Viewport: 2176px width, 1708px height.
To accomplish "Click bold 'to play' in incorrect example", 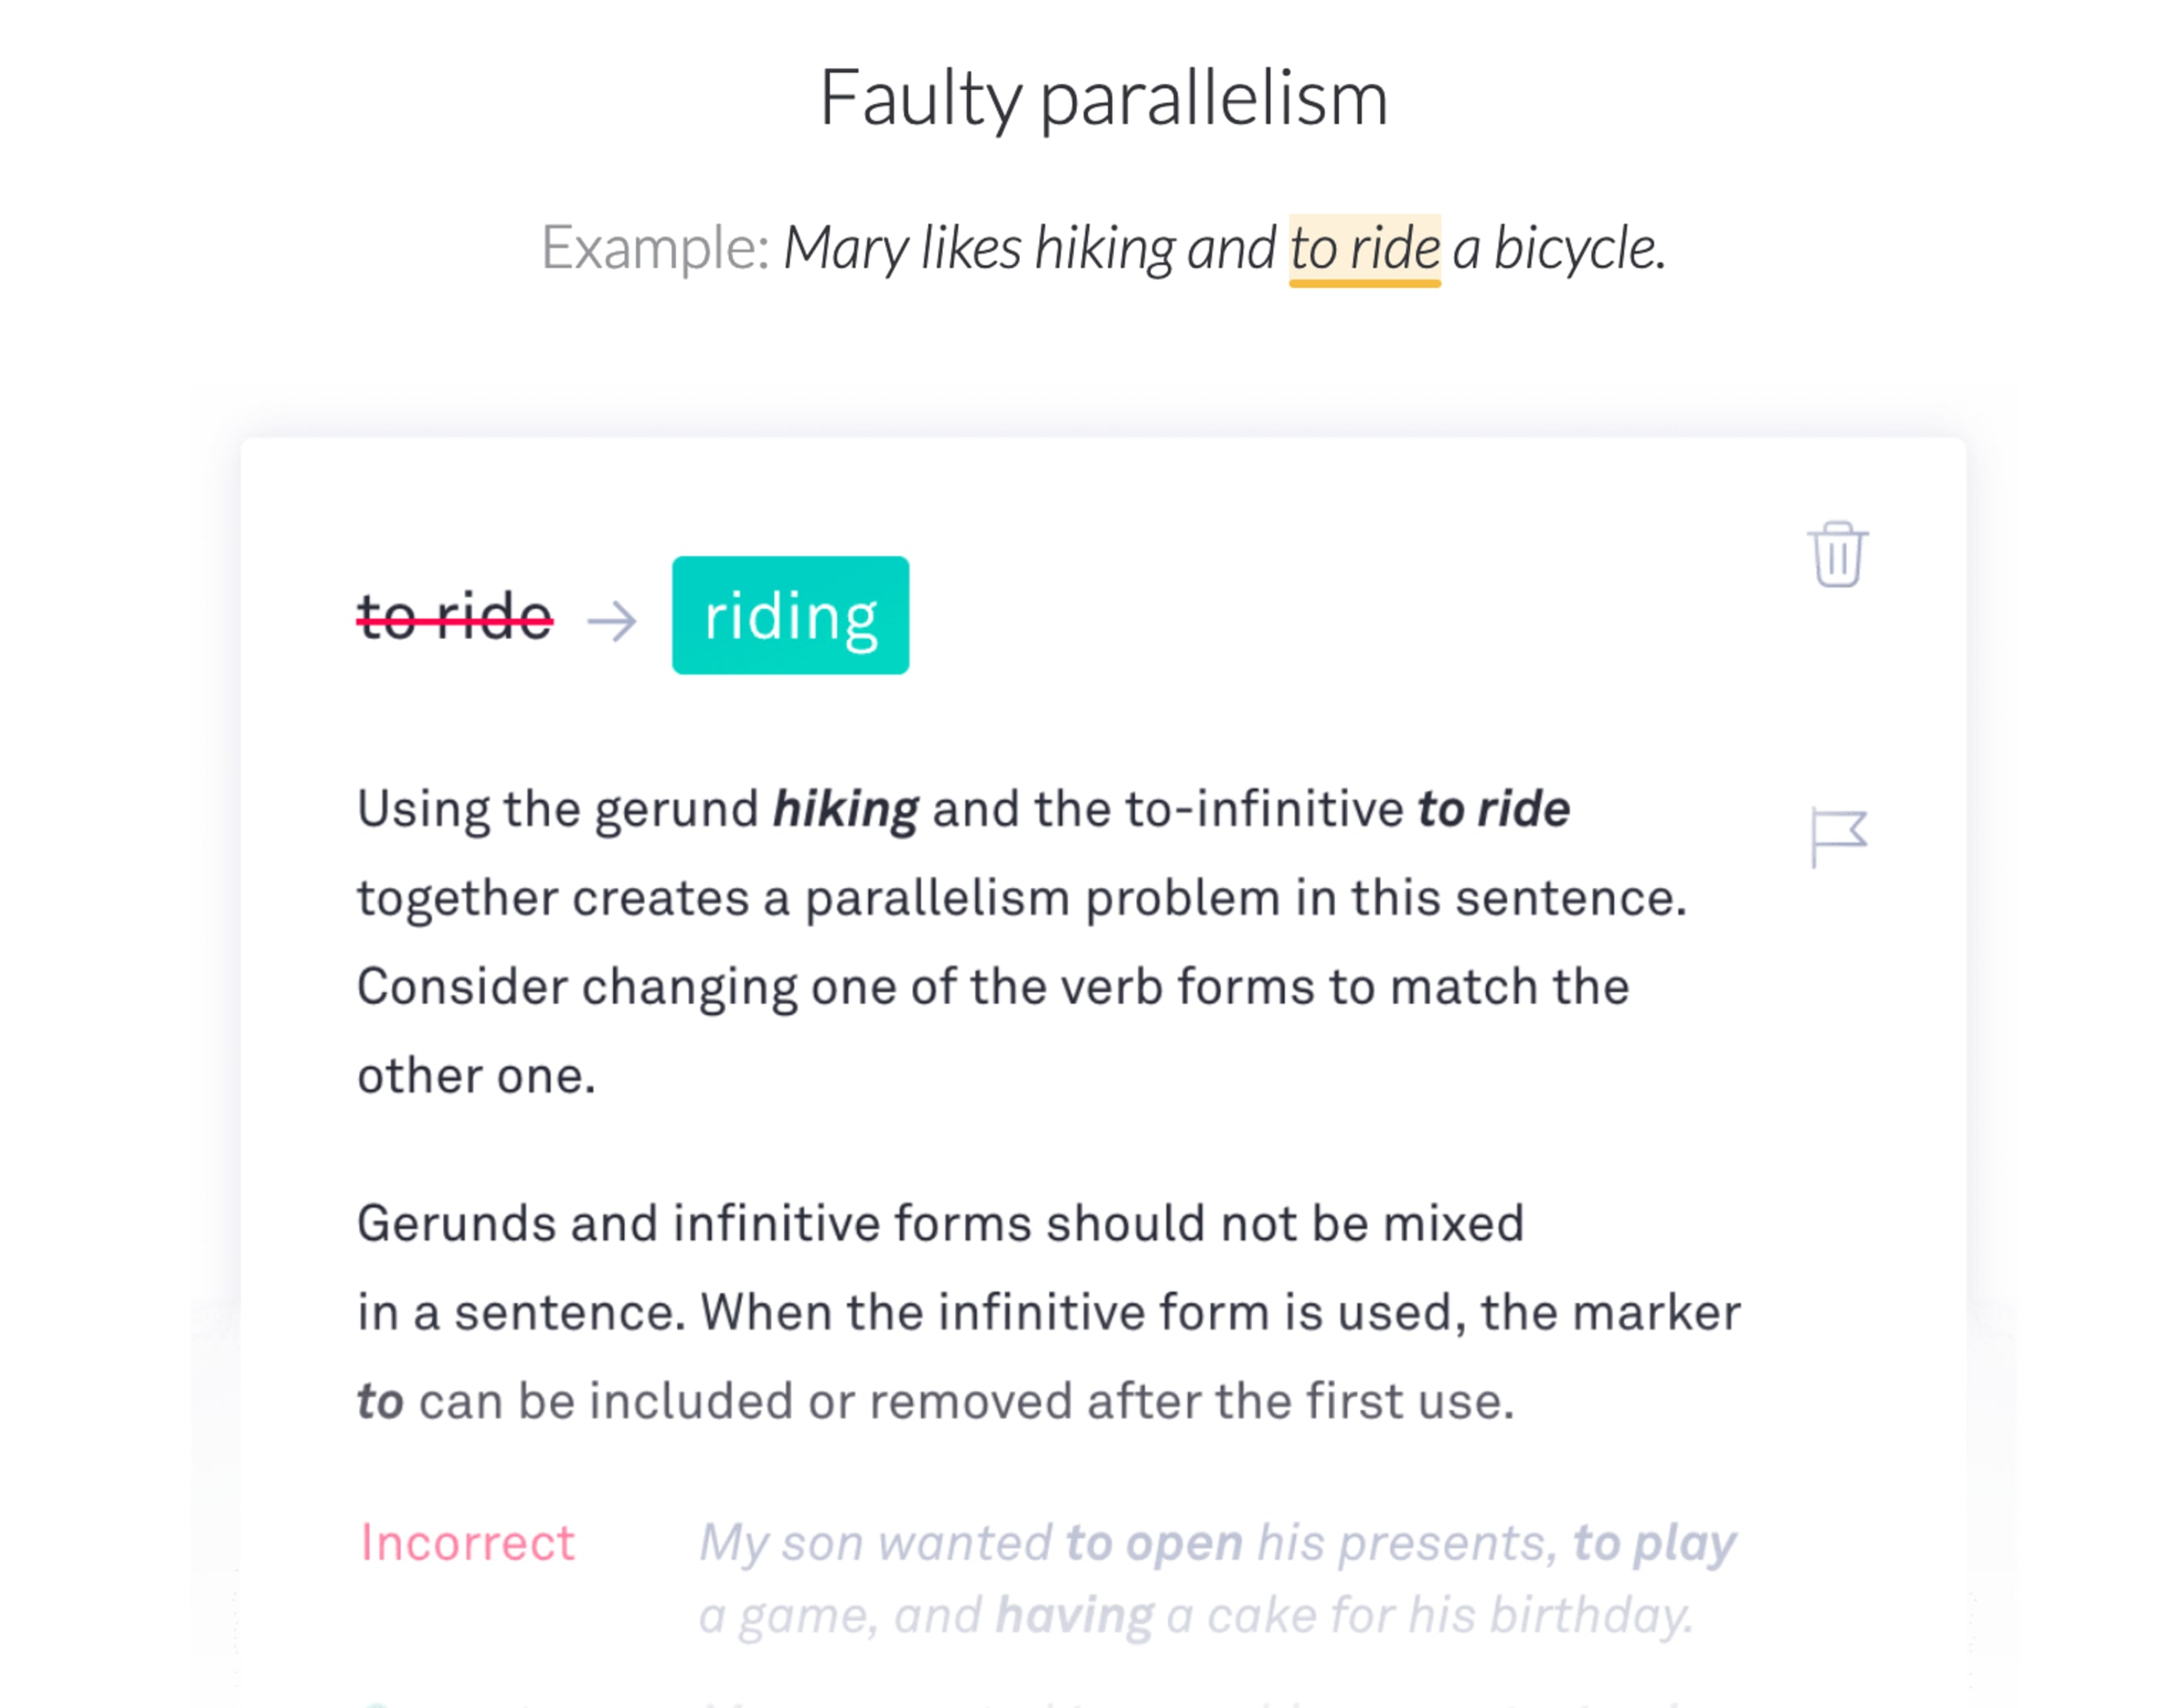I will (1655, 1542).
